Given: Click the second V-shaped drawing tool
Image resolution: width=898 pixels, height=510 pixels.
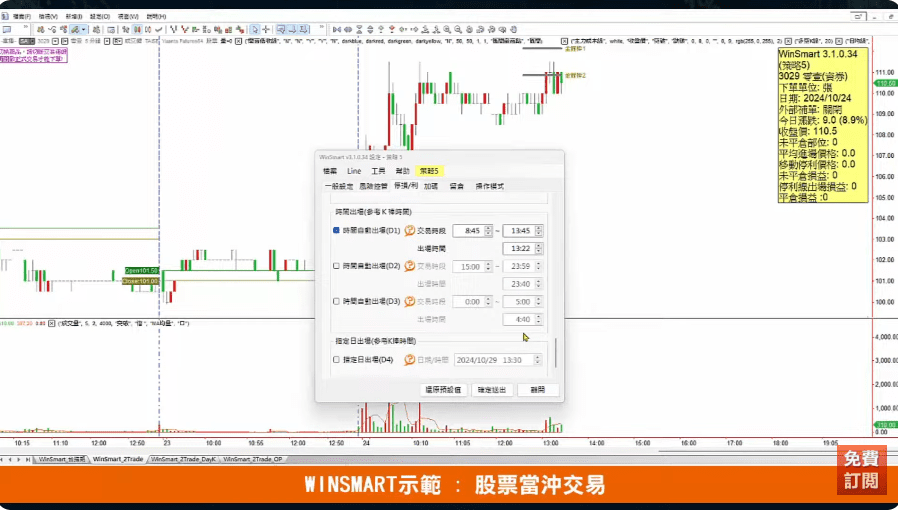Looking at the screenshot, I should point(184,29).
